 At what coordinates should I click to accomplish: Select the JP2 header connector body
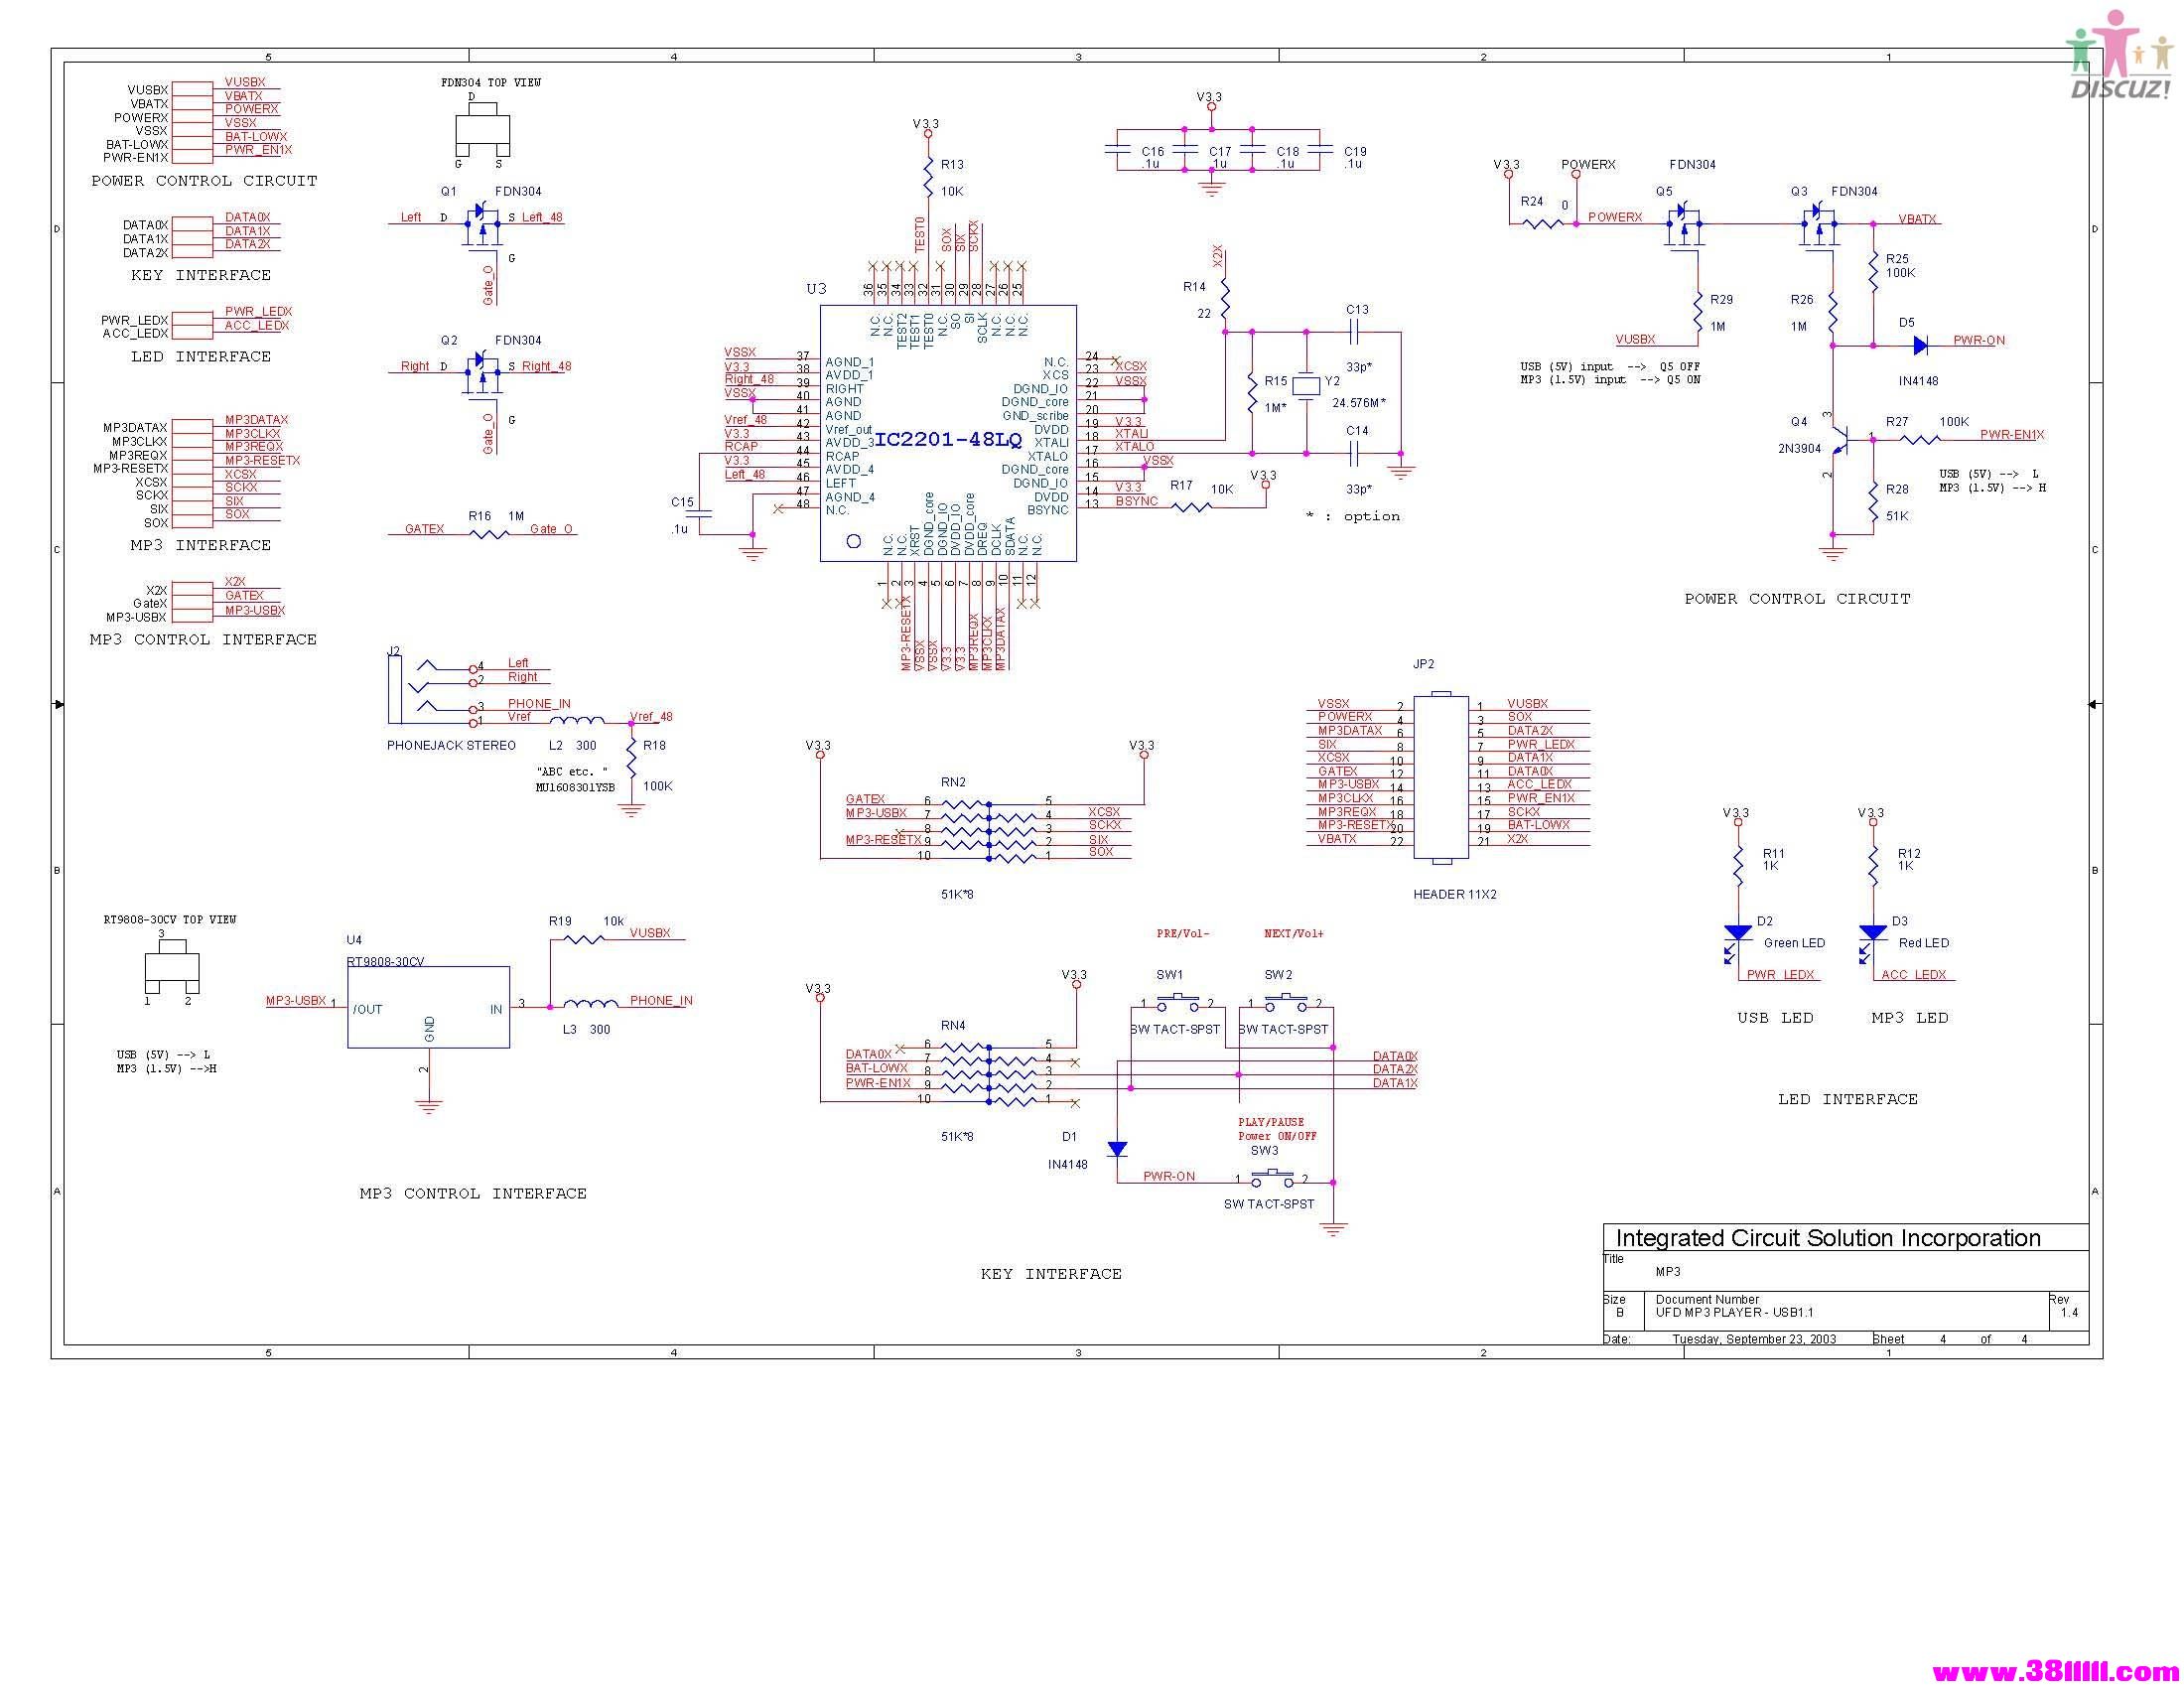1441,777
